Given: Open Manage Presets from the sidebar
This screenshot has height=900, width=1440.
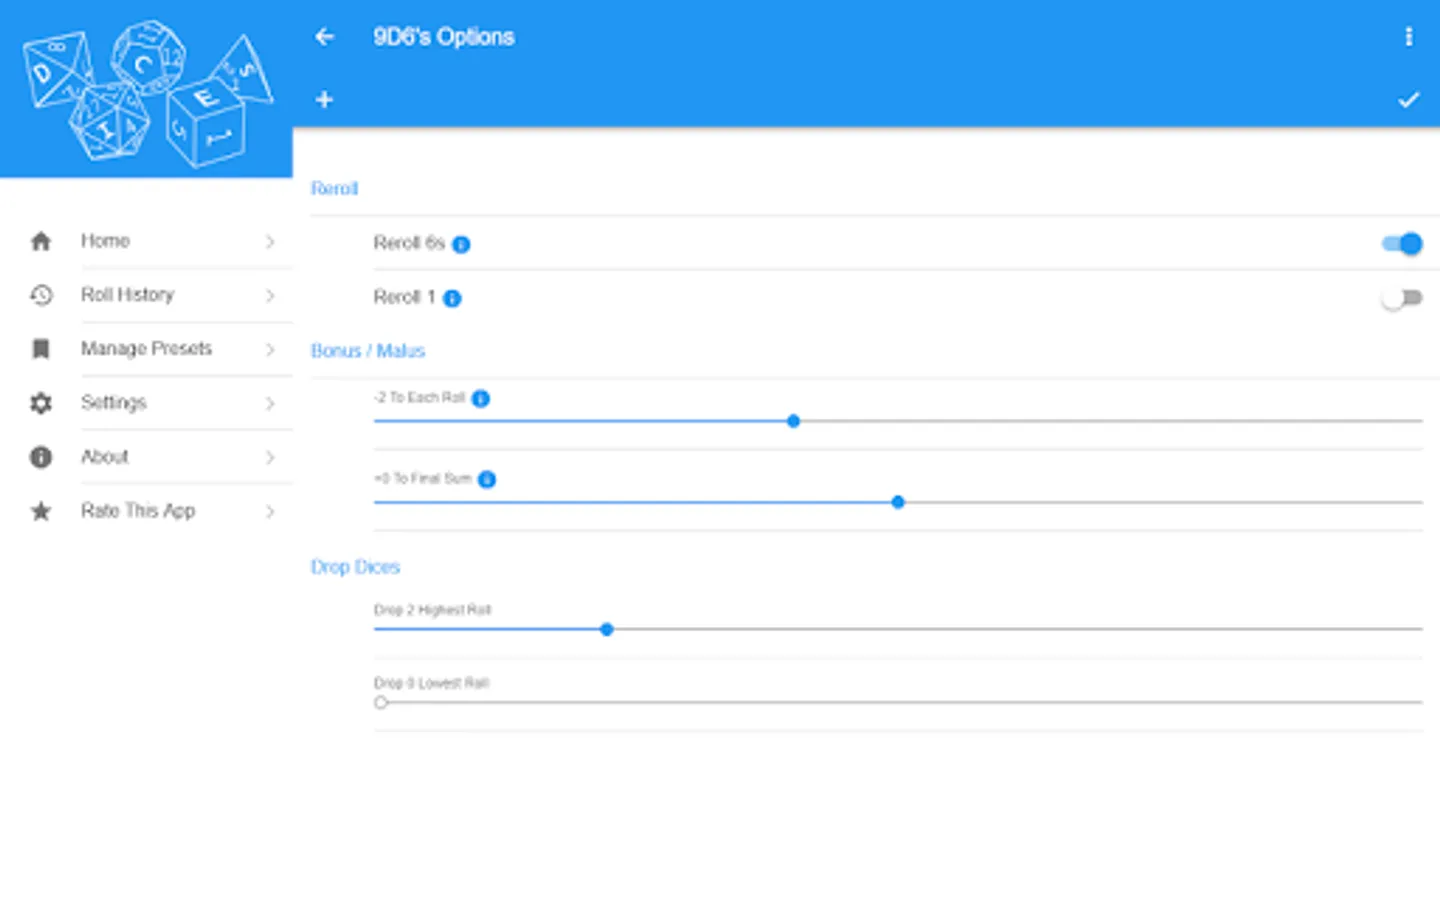Looking at the screenshot, I should coord(146,349).
